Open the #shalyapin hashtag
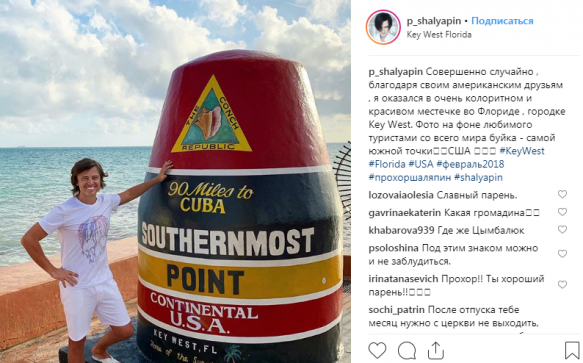Viewport: 583px width, 363px height. (478, 177)
